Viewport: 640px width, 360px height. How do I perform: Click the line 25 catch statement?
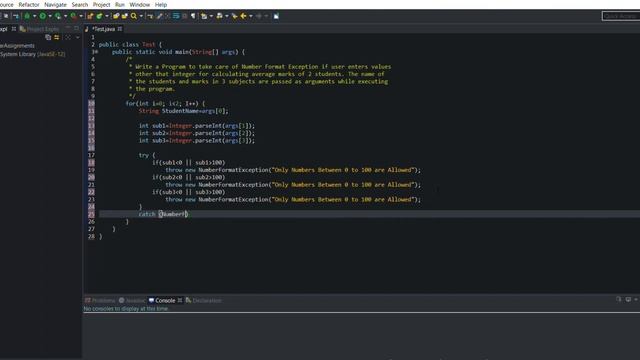(163, 214)
